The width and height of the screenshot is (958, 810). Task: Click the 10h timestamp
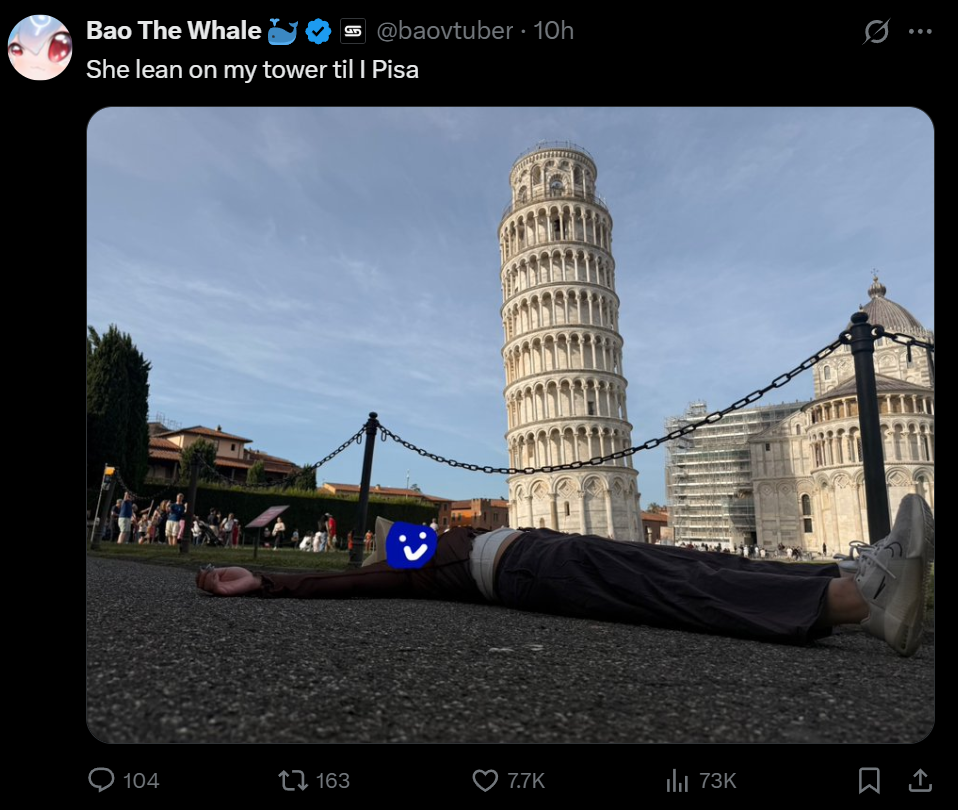pos(554,31)
